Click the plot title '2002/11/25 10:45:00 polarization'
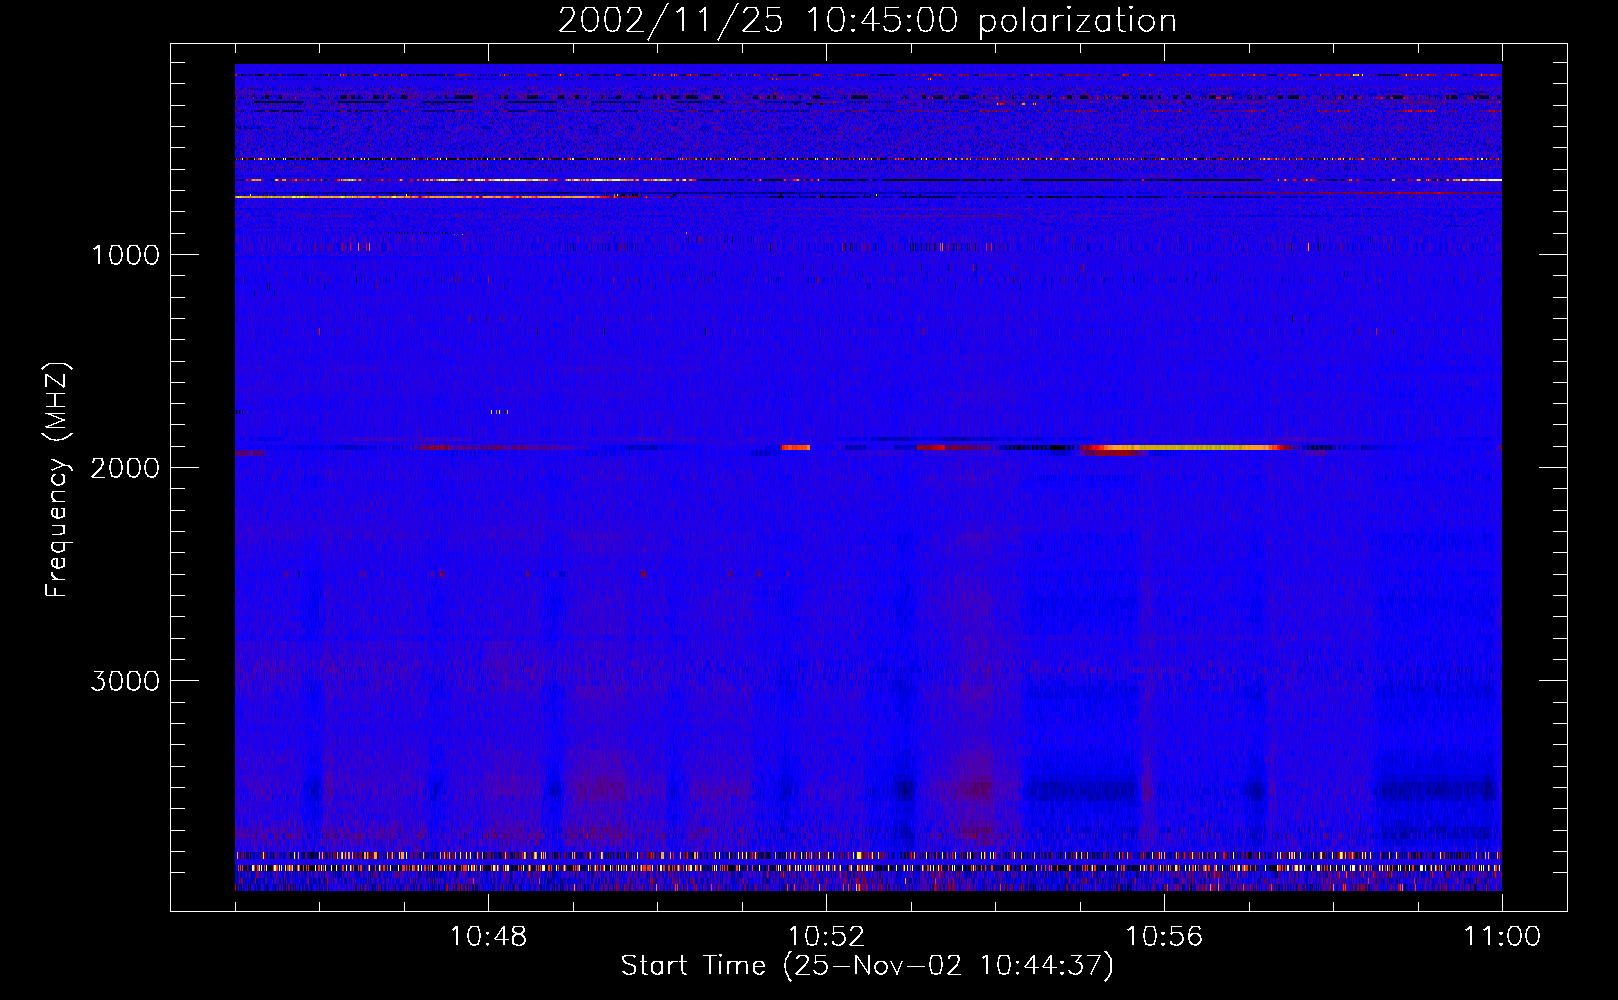The width and height of the screenshot is (1618, 1000). [x=867, y=20]
